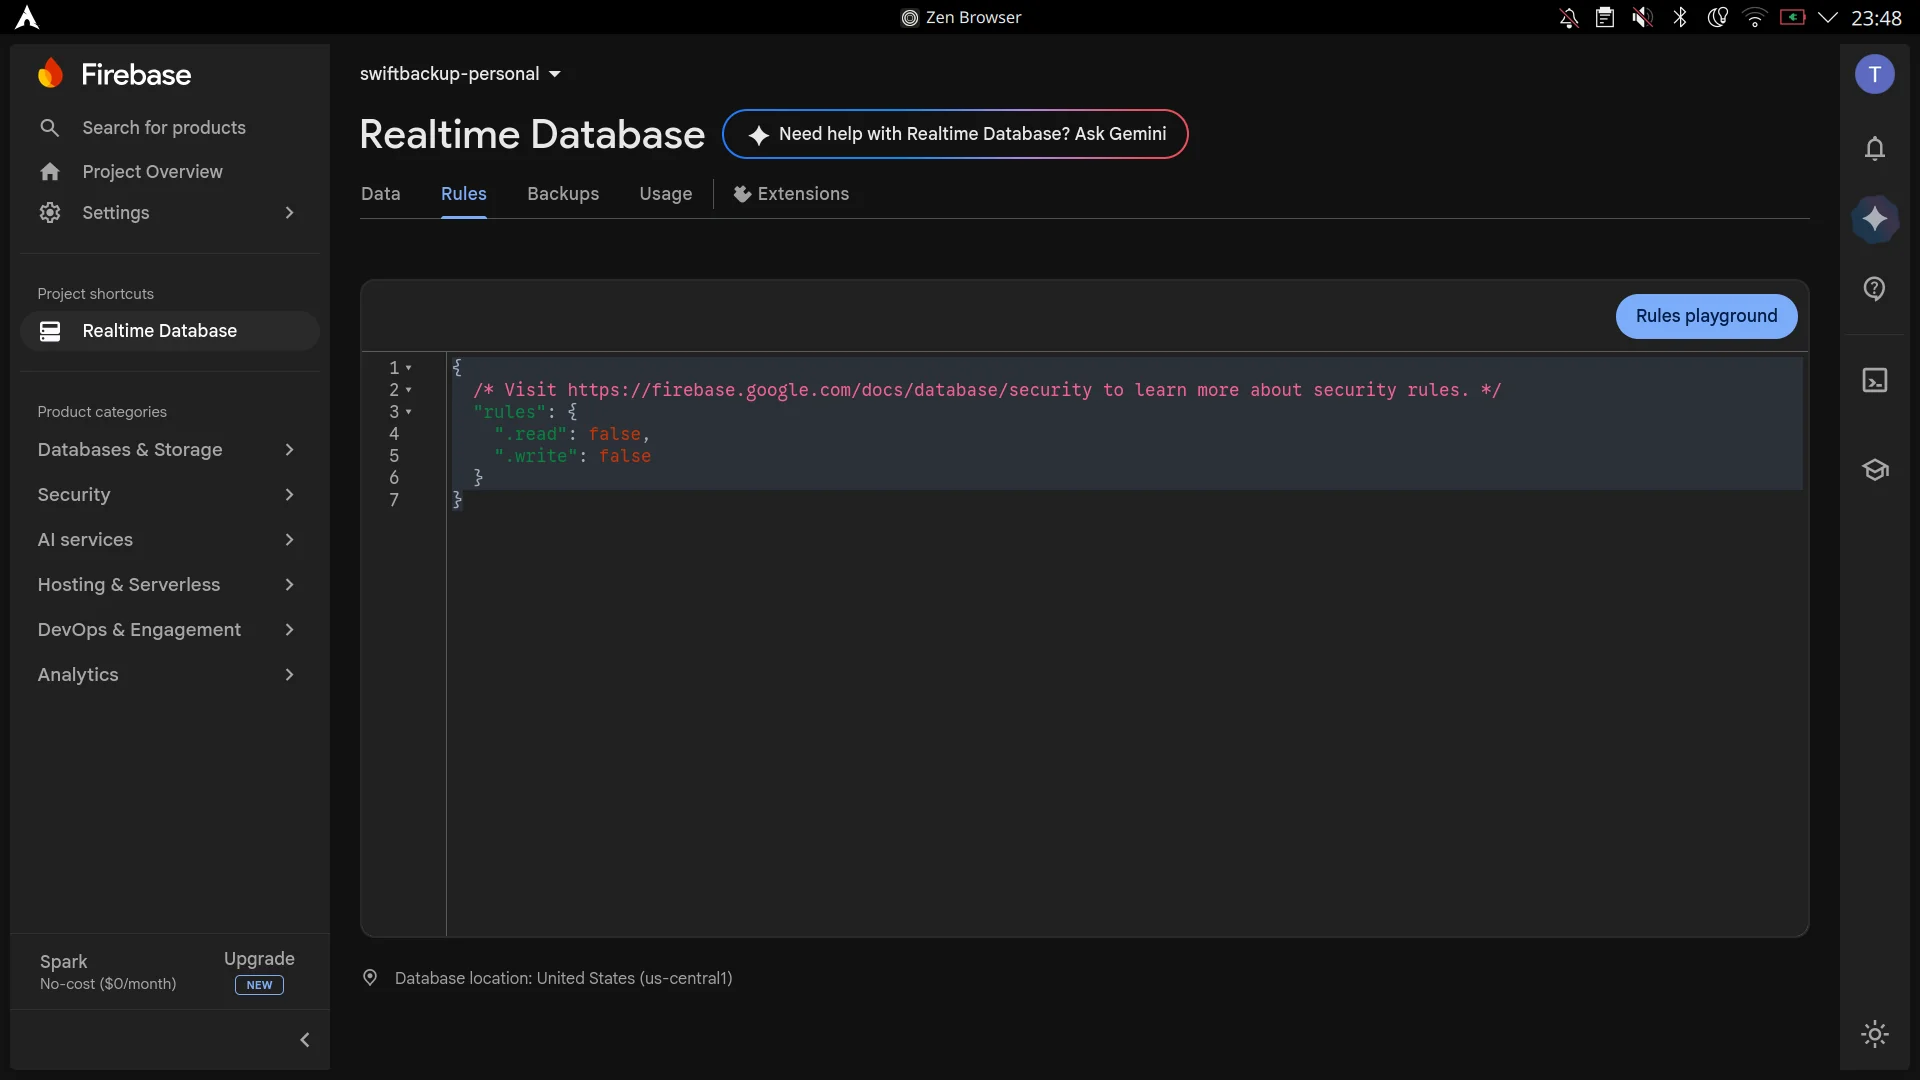Click the search magnifier icon

(x=50, y=128)
